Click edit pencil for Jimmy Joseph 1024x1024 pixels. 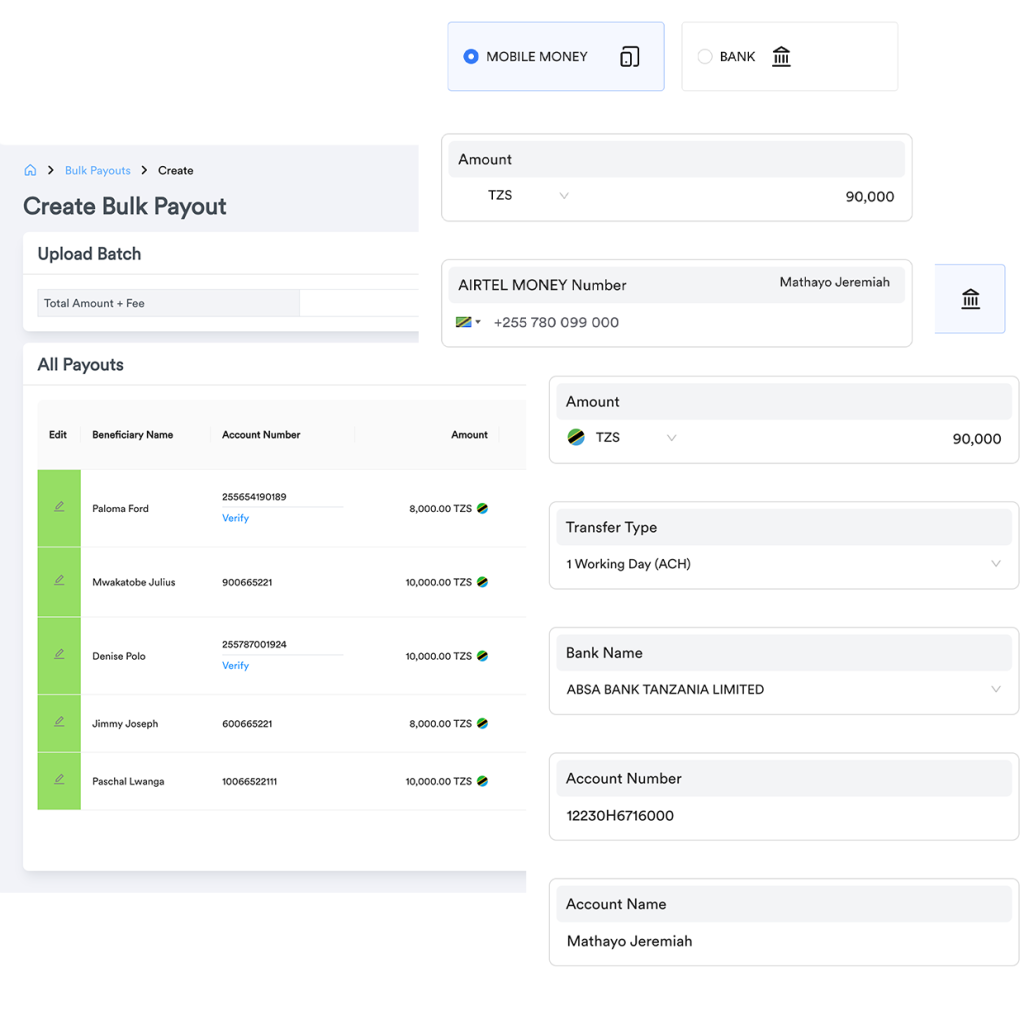point(59,722)
